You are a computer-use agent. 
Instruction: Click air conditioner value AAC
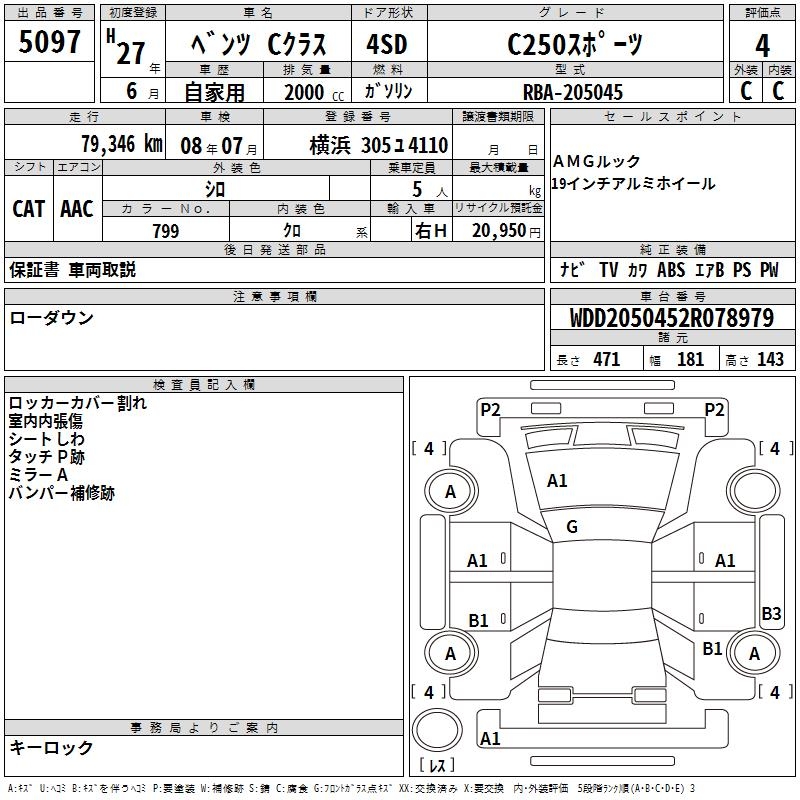pyautogui.click(x=77, y=209)
